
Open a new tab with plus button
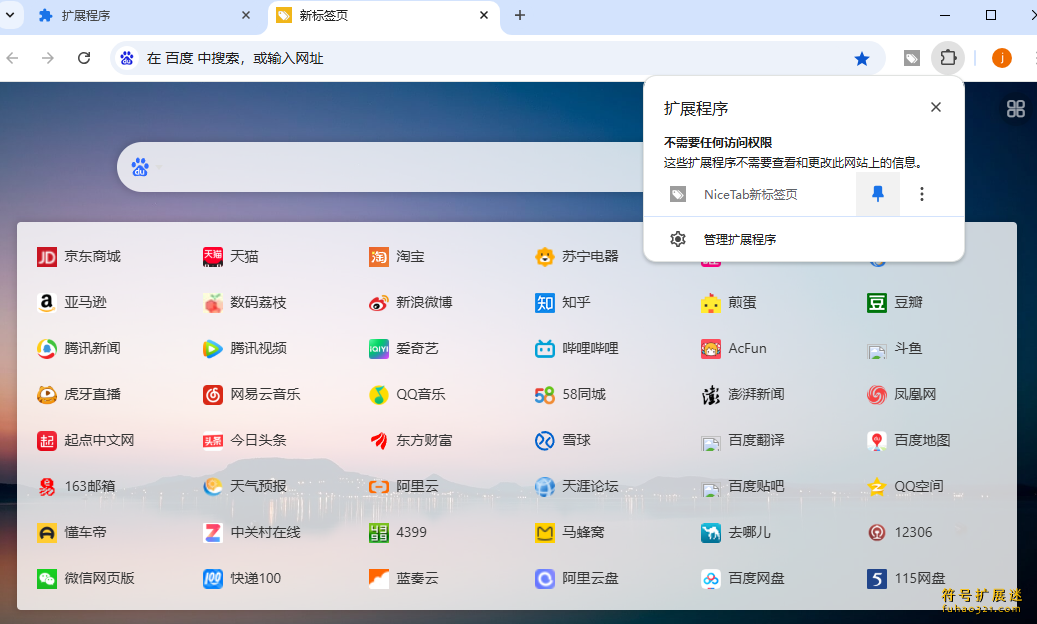pyautogui.click(x=520, y=15)
